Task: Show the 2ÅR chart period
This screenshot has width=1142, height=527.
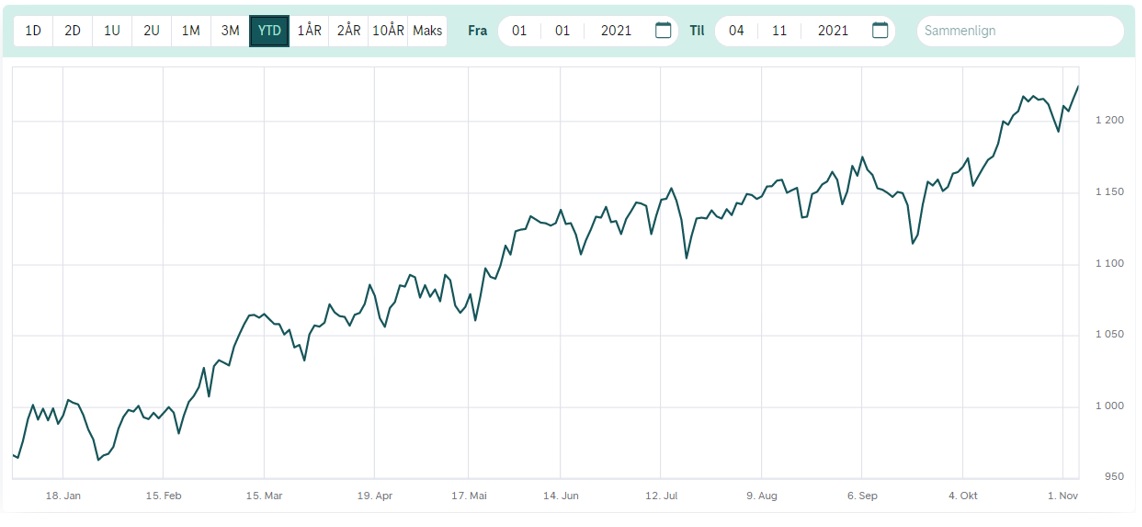Action: pyautogui.click(x=349, y=30)
